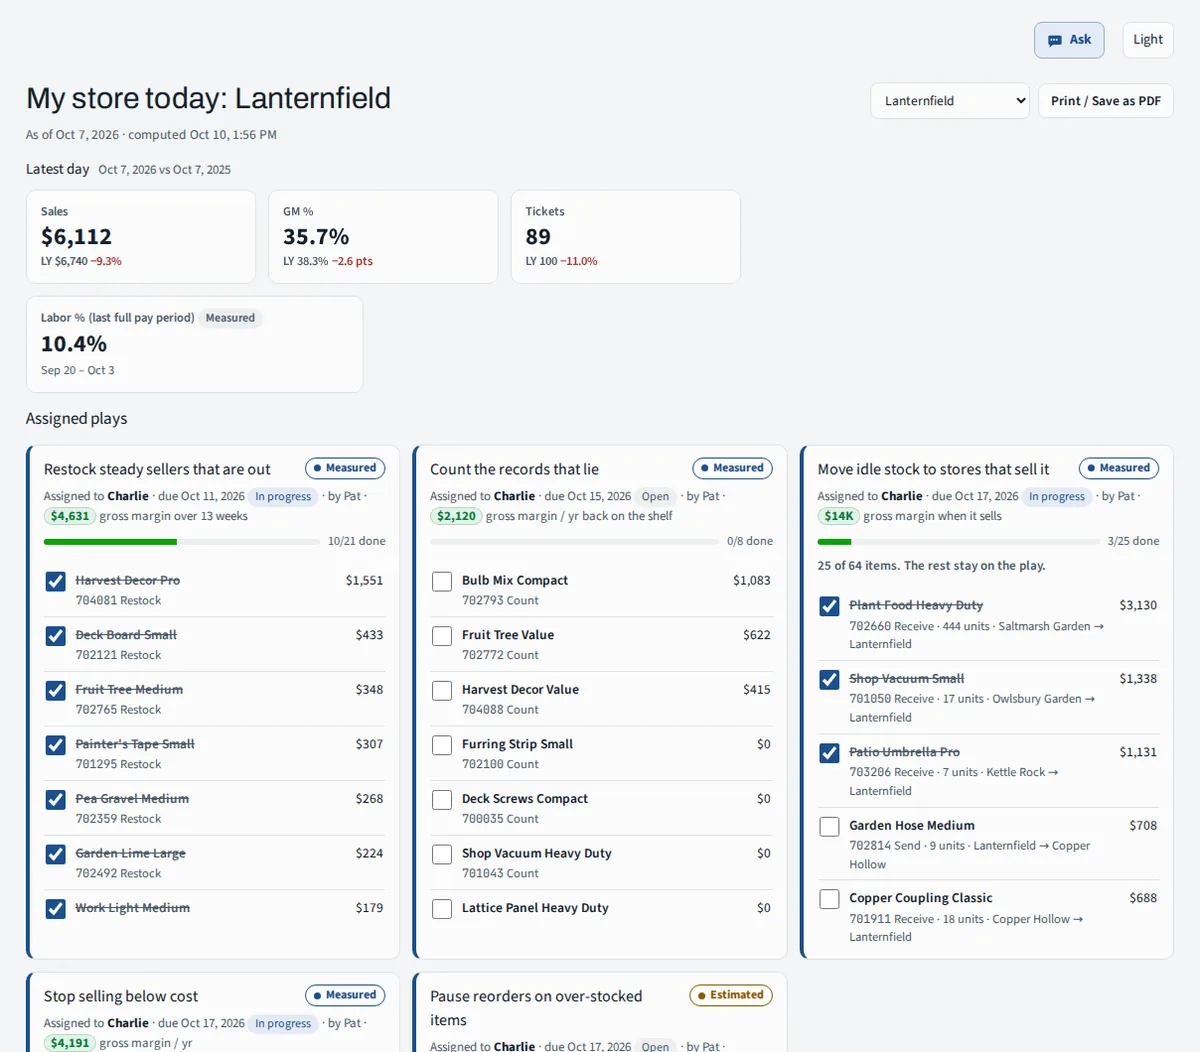Click Measured tag beside Labor %

click(230, 318)
